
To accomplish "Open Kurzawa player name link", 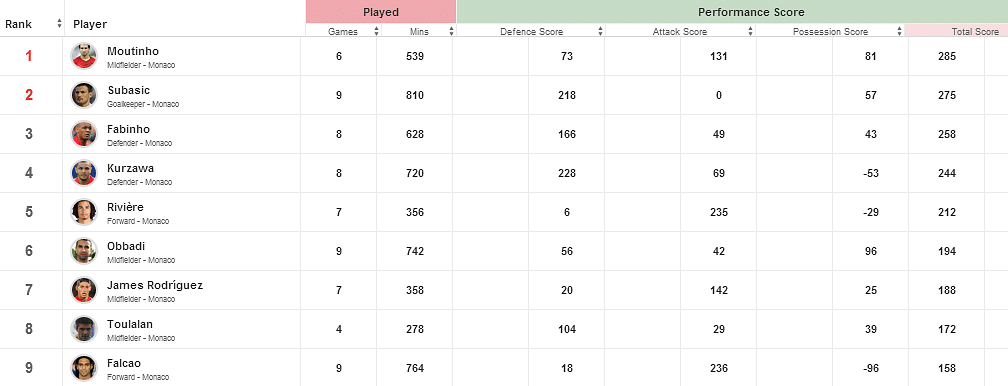I will click(130, 169).
